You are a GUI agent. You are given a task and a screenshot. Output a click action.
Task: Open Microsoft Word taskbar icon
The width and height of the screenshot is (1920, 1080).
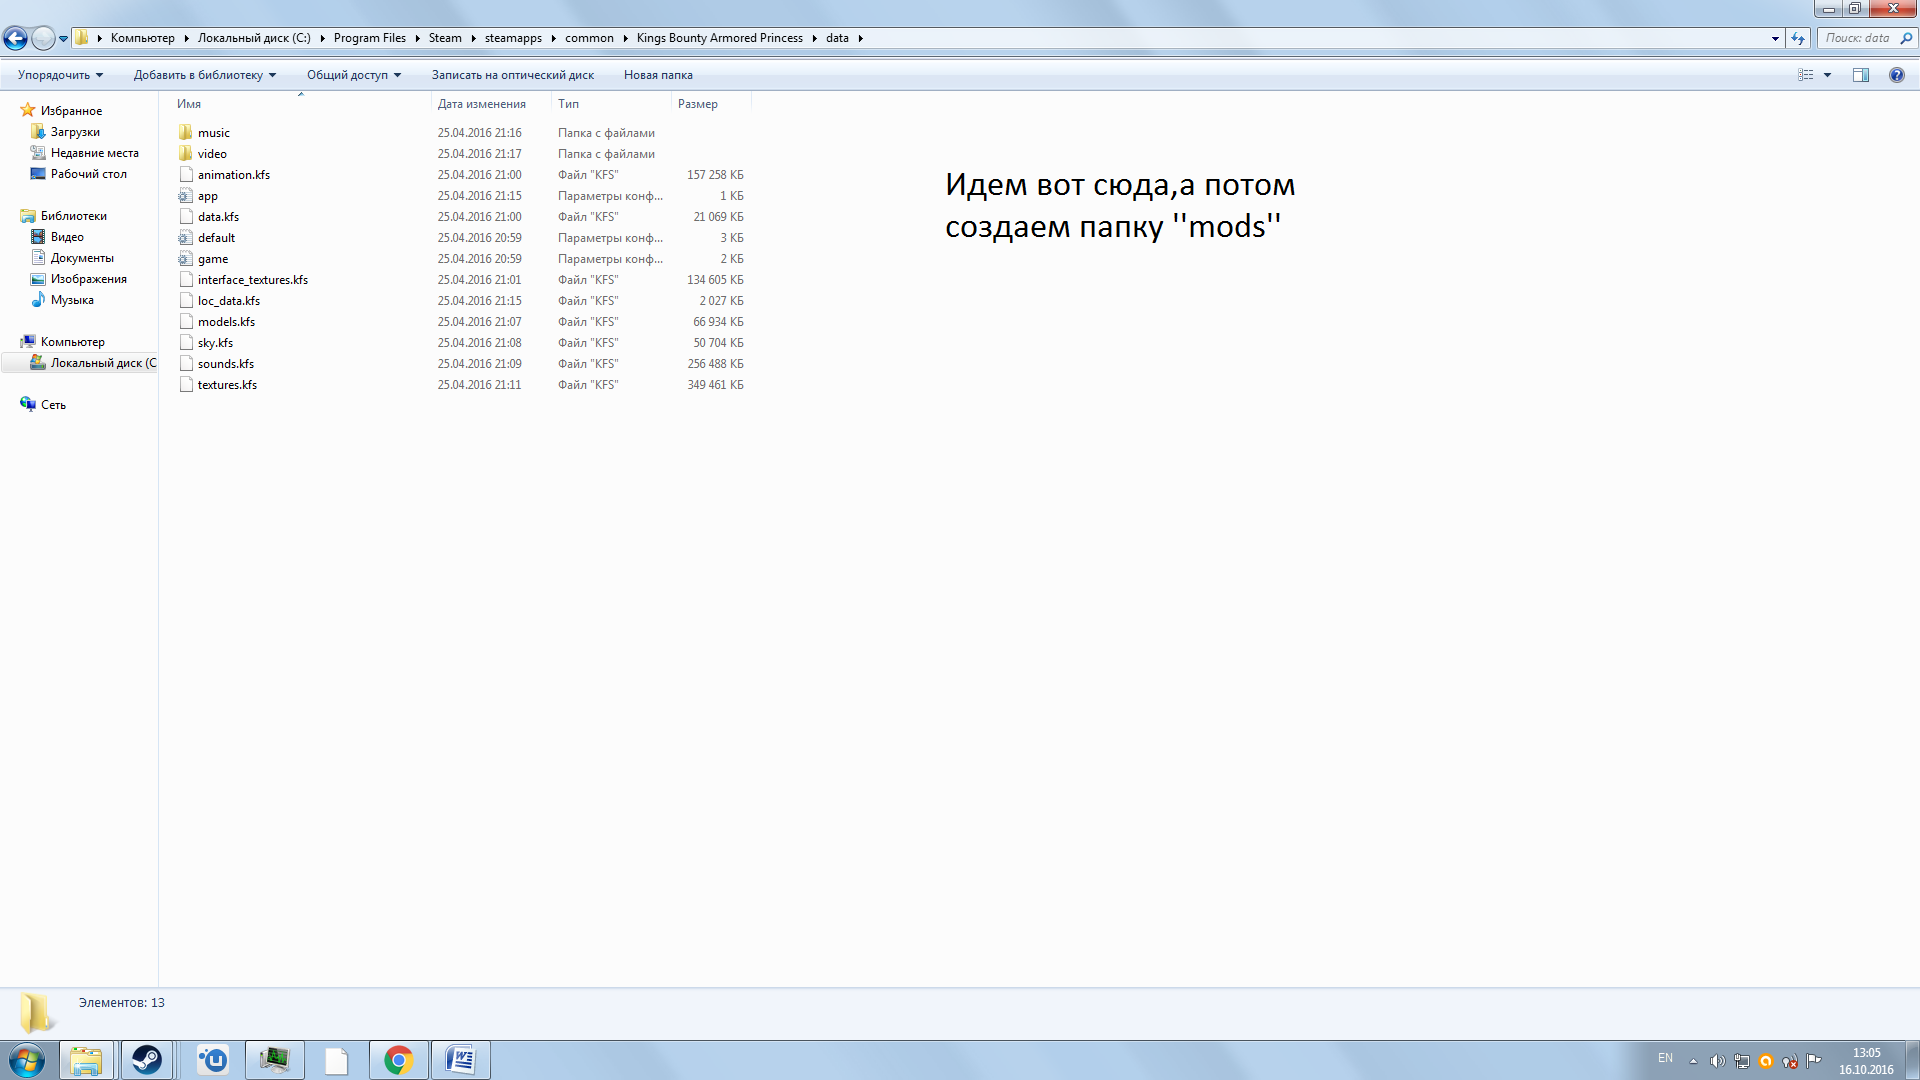point(461,1060)
